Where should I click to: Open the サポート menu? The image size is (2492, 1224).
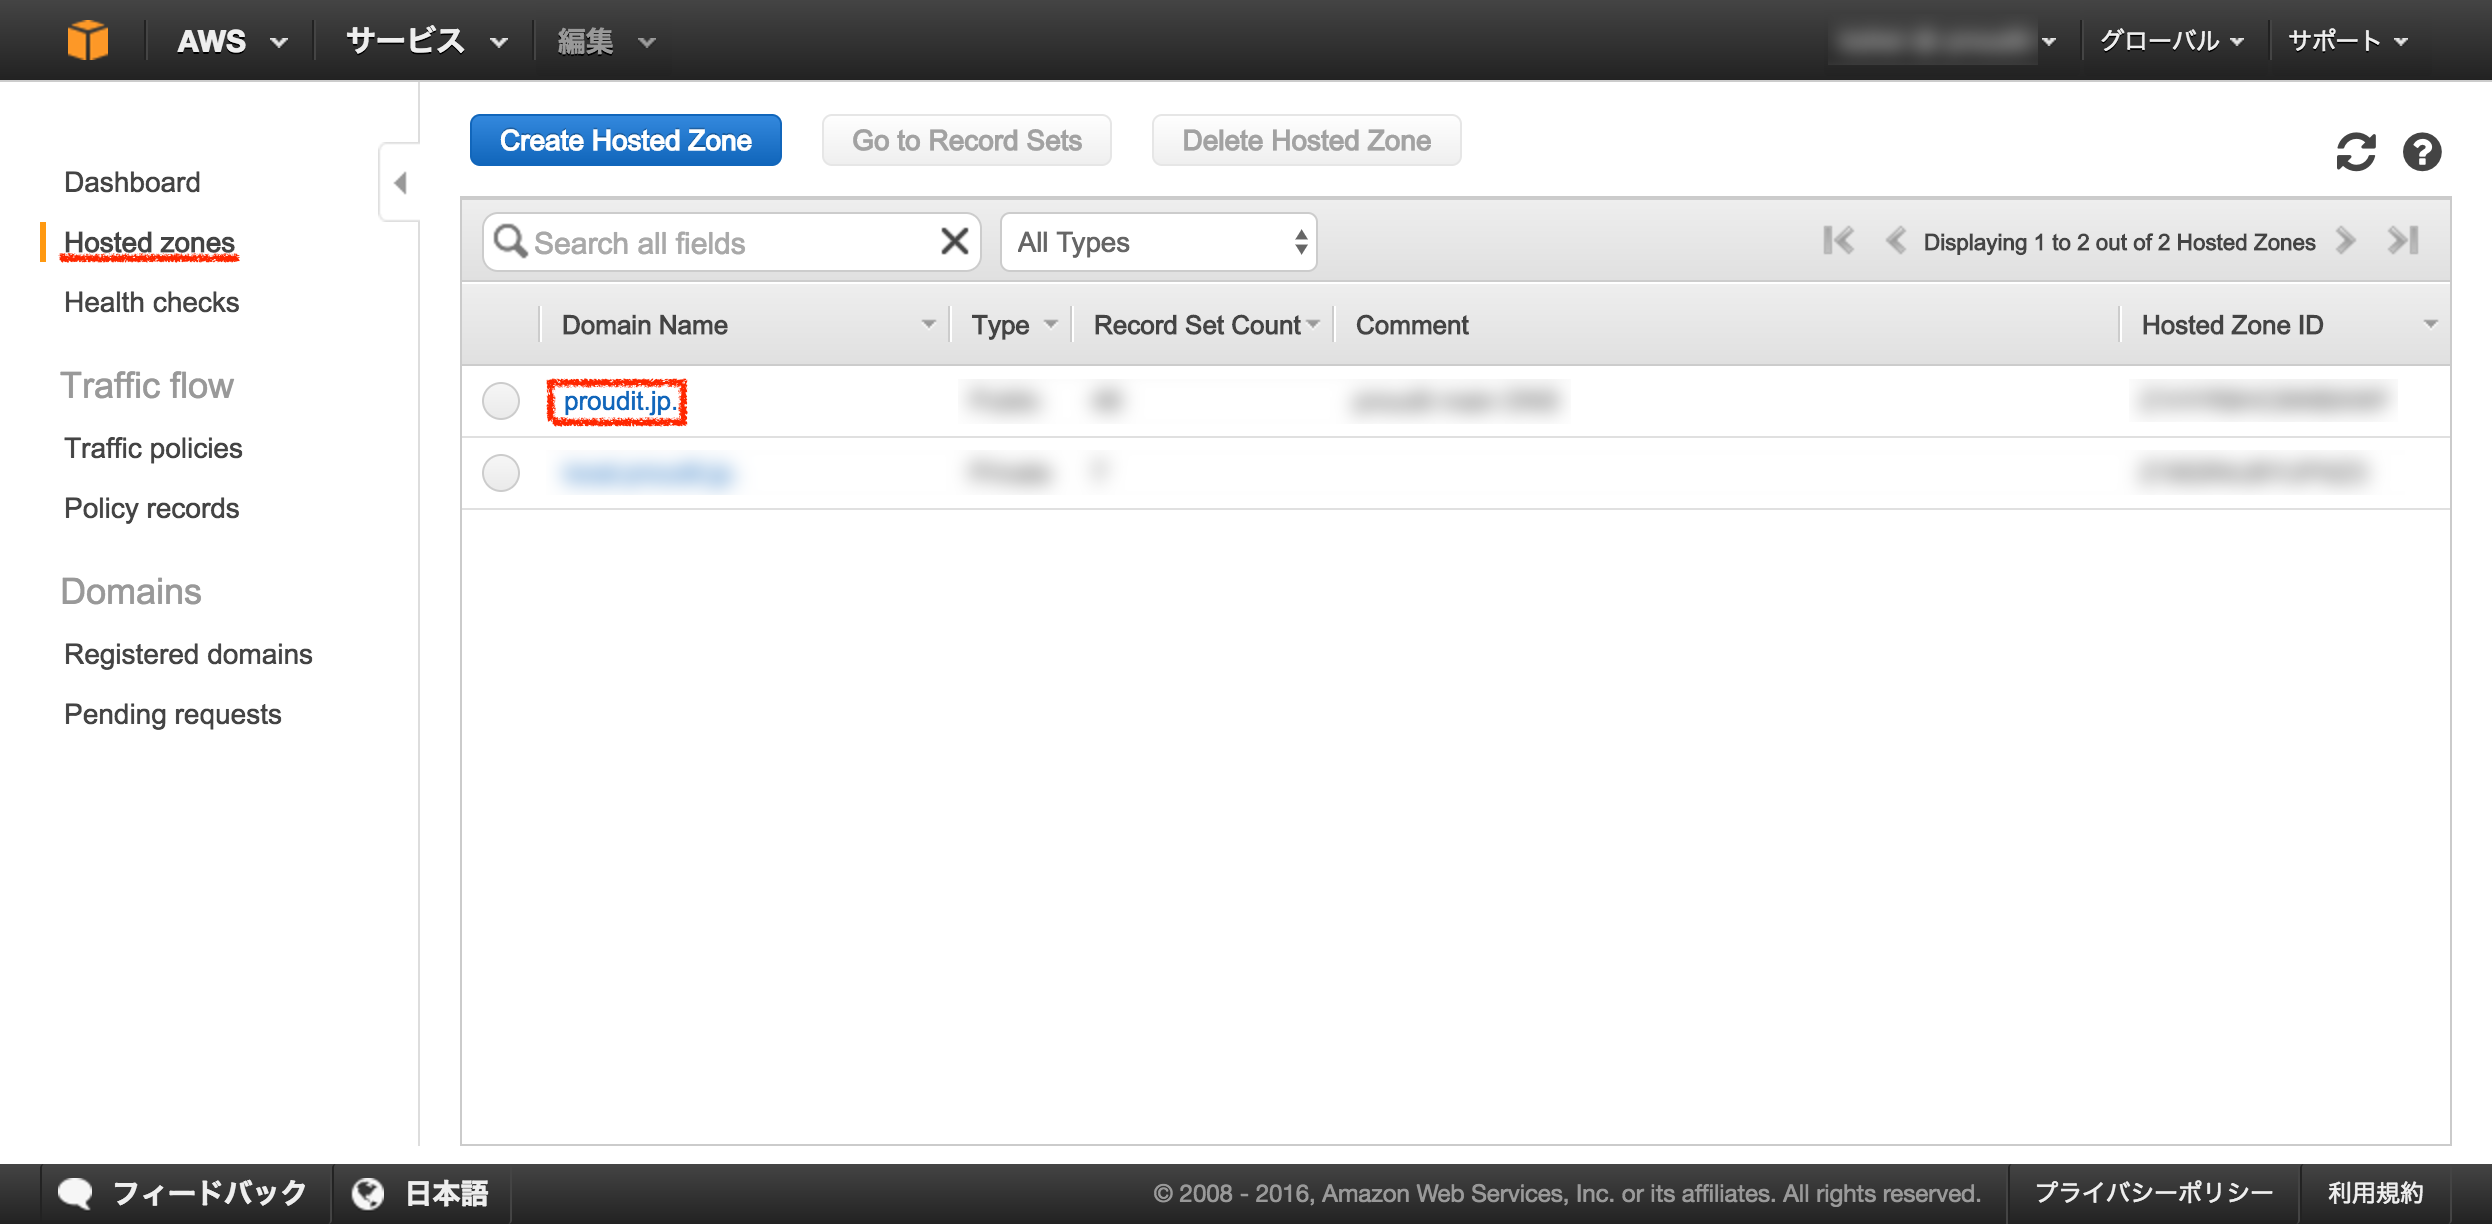2347,41
